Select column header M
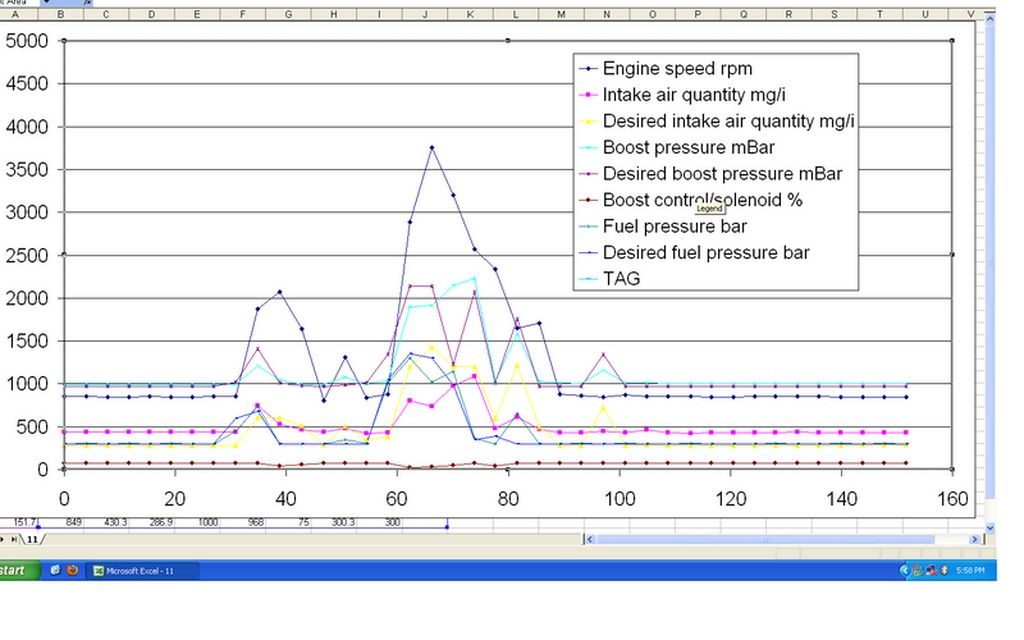 tap(561, 14)
